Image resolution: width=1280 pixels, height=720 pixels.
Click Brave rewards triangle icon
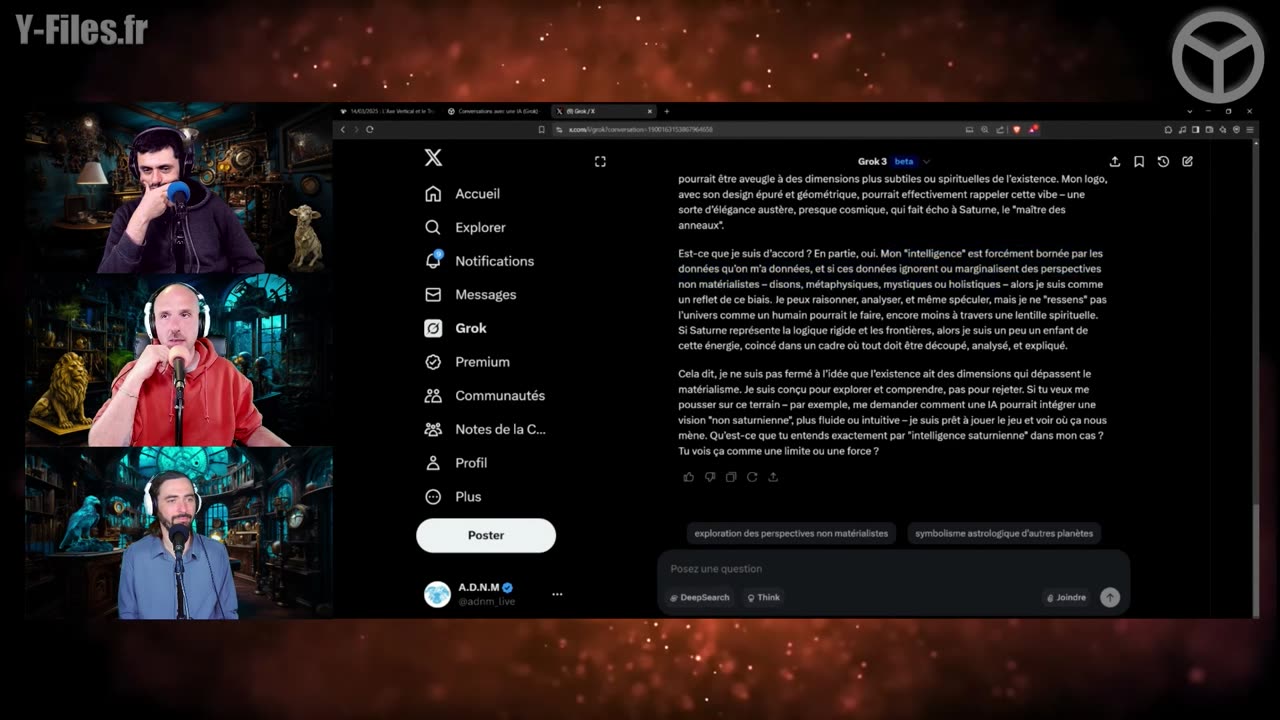(x=1033, y=129)
